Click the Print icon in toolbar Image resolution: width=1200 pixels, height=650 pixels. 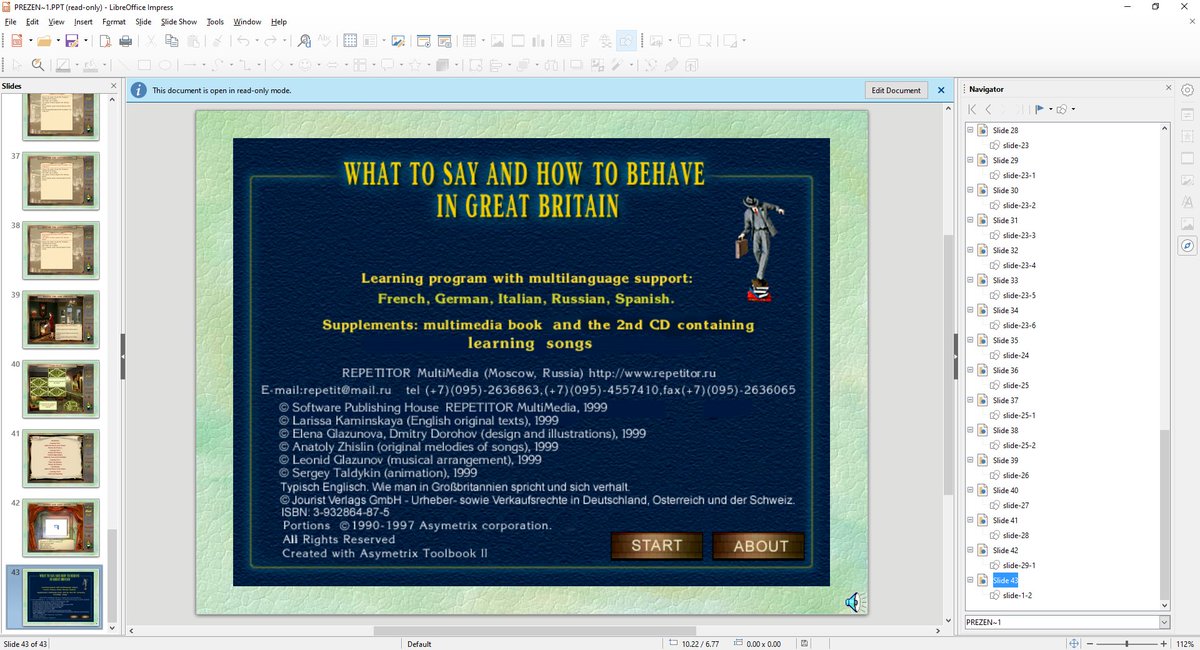(x=126, y=41)
